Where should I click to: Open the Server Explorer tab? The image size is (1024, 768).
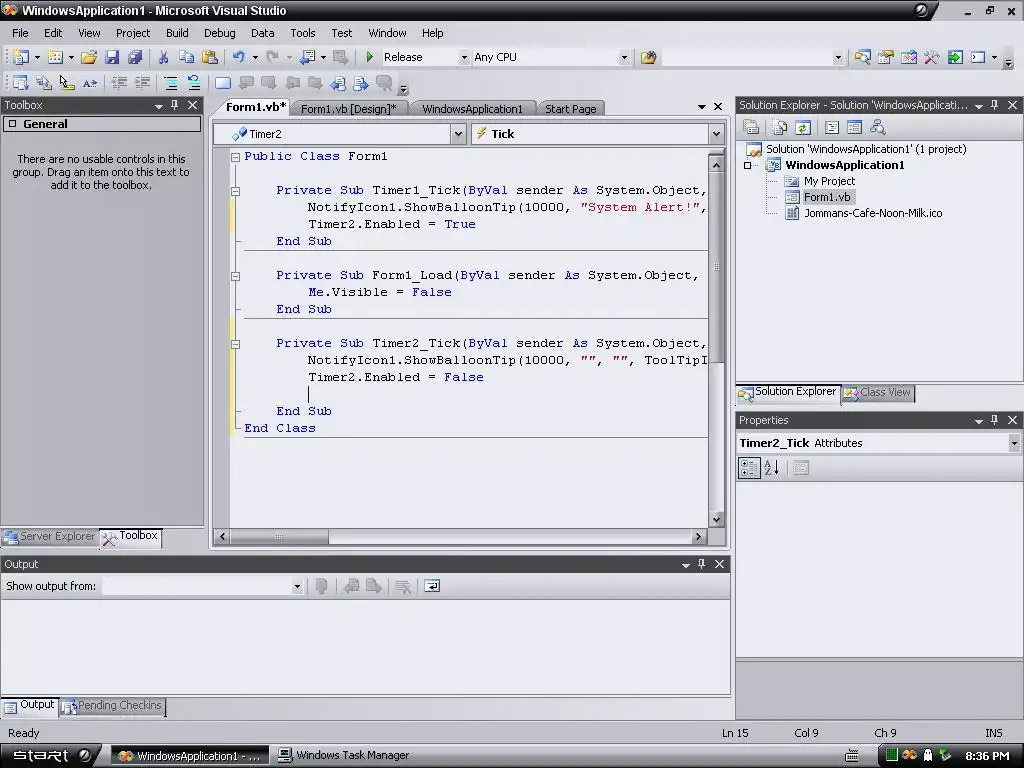point(50,536)
